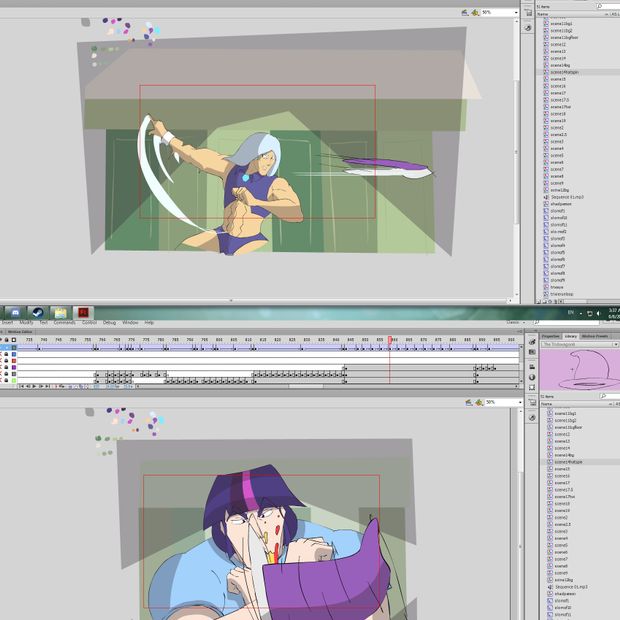Screen dimensions: 620x620
Task: Open the Modify menu
Action: (26, 323)
